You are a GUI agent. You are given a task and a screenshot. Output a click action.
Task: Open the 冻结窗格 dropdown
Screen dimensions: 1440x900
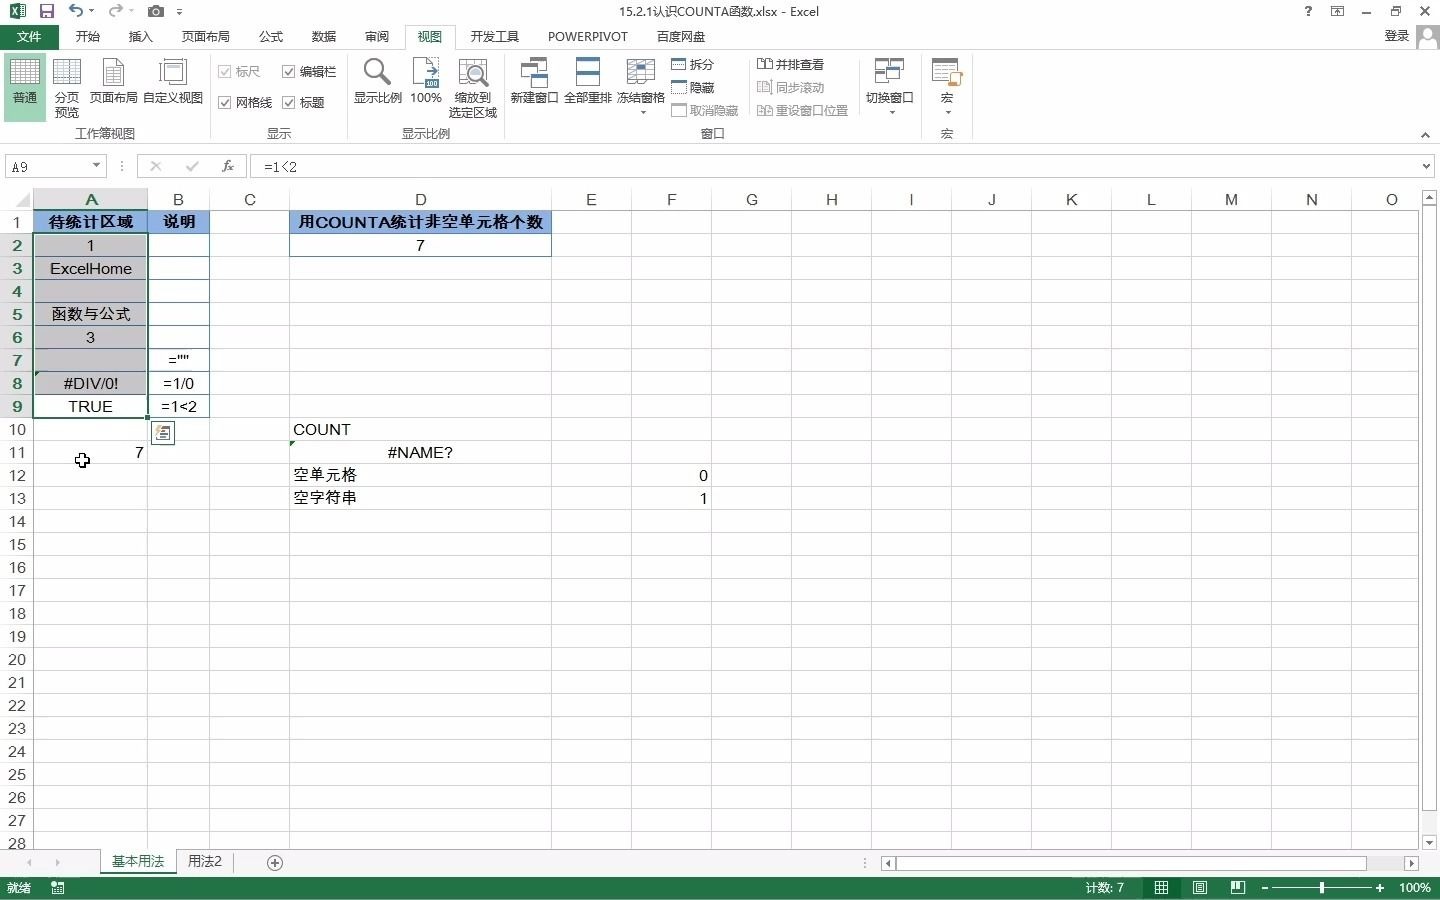(x=641, y=112)
